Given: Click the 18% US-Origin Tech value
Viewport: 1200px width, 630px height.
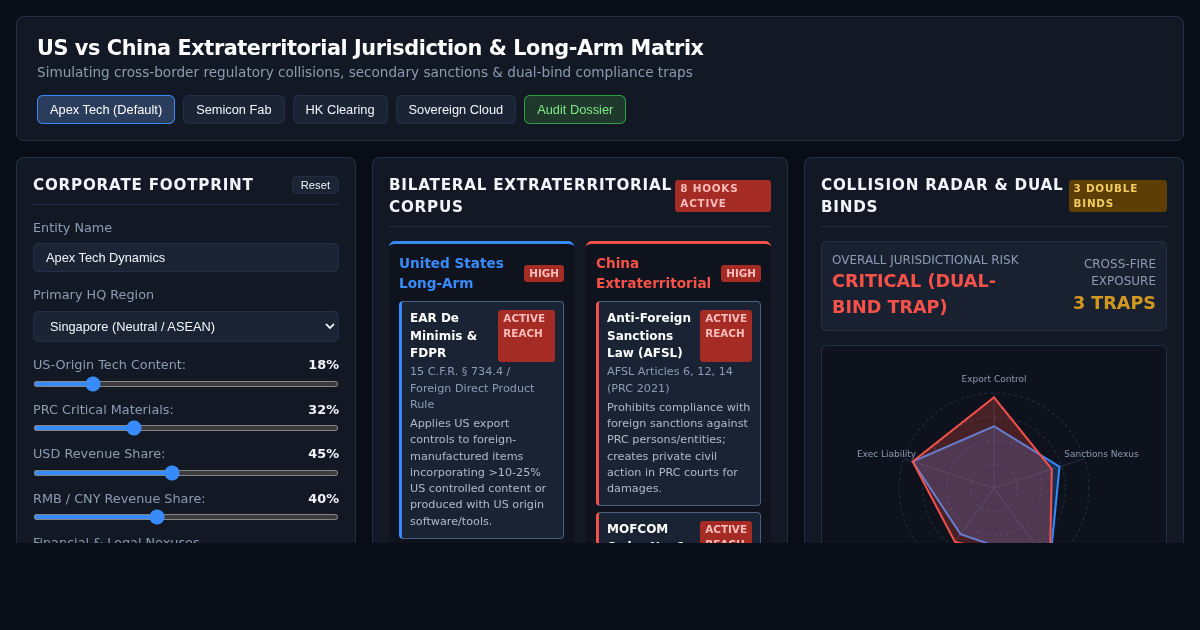Looking at the screenshot, I should point(323,365).
